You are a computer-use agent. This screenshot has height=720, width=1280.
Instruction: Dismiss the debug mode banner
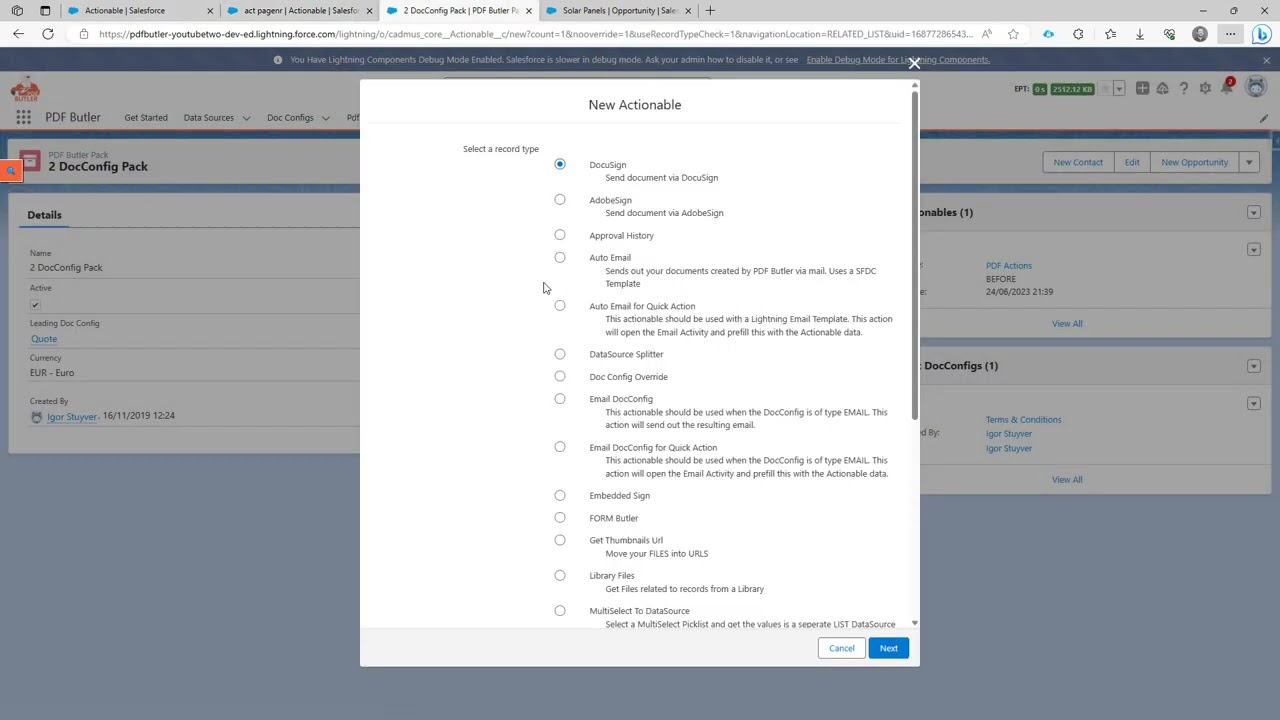click(x=1266, y=60)
